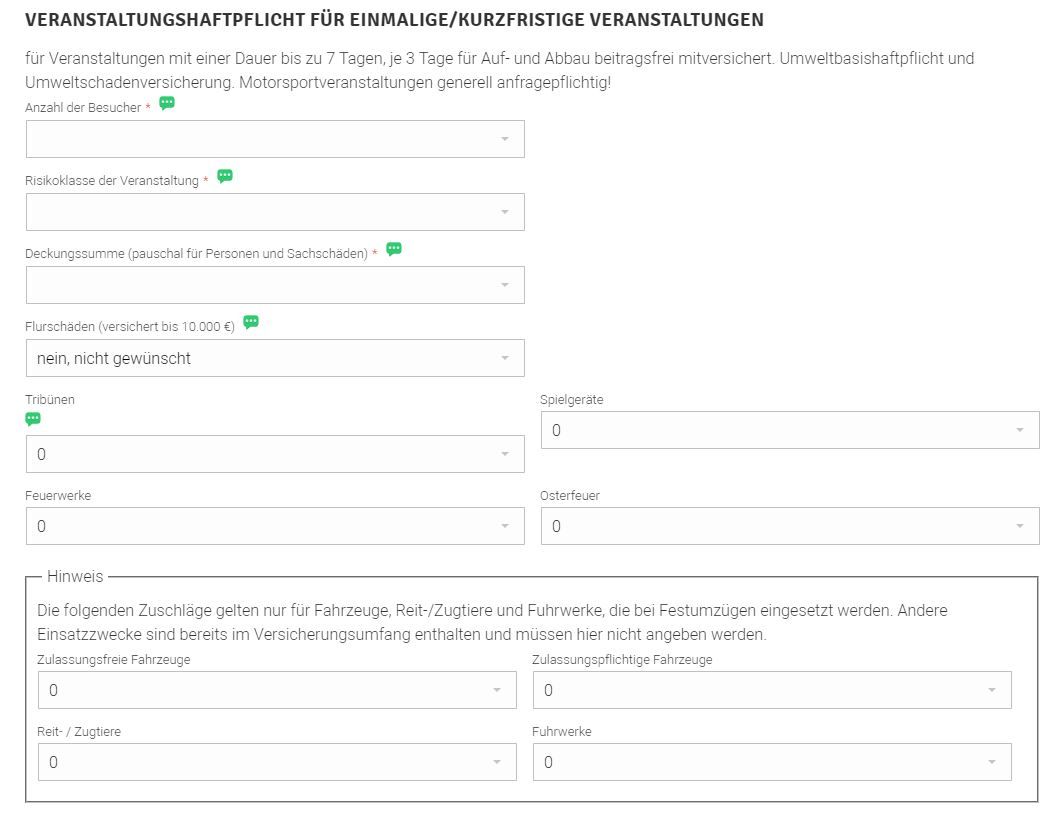Show the Deckungssumme help tooltip icon

[x=394, y=249]
